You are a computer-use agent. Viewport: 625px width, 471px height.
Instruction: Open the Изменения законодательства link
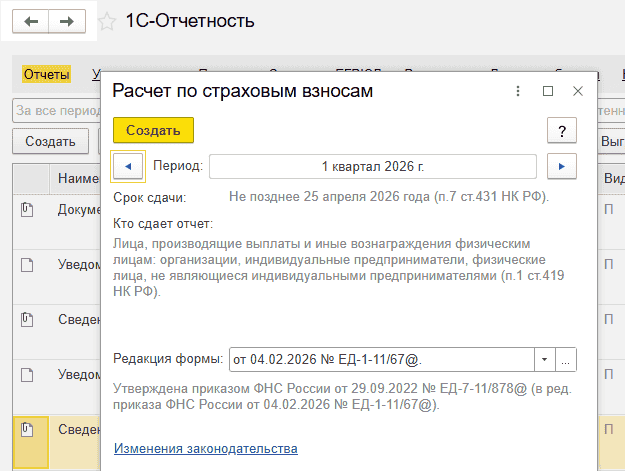click(206, 449)
